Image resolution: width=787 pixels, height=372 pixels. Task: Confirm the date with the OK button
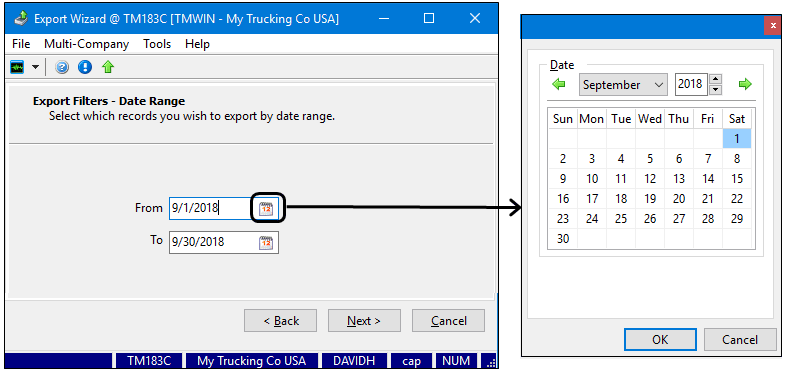click(x=660, y=340)
